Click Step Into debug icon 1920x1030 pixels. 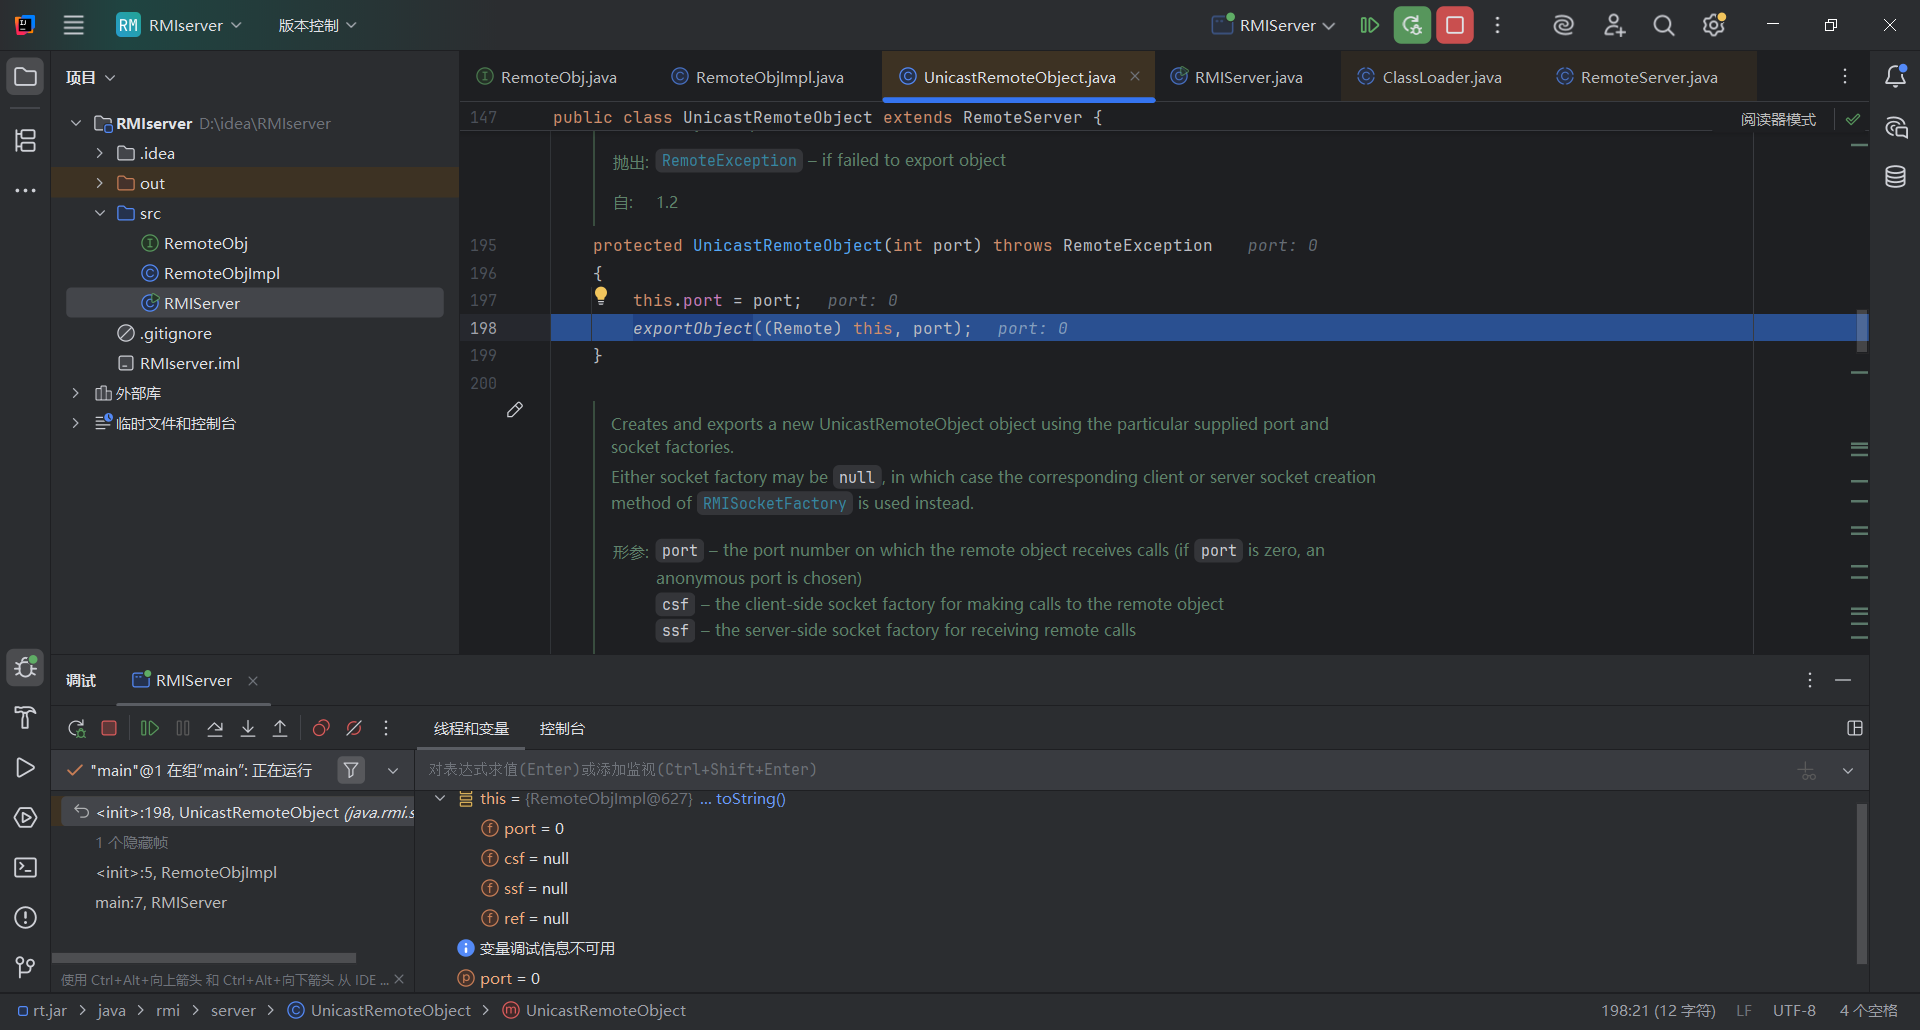pyautogui.click(x=248, y=729)
